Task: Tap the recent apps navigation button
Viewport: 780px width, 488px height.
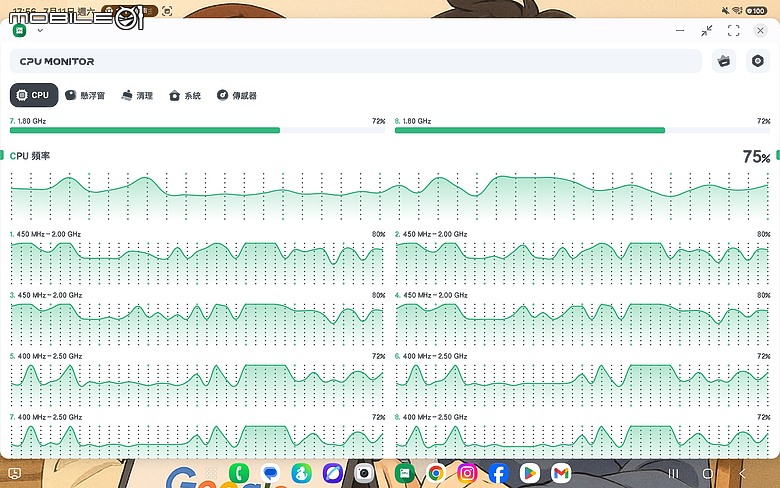Action: point(673,473)
